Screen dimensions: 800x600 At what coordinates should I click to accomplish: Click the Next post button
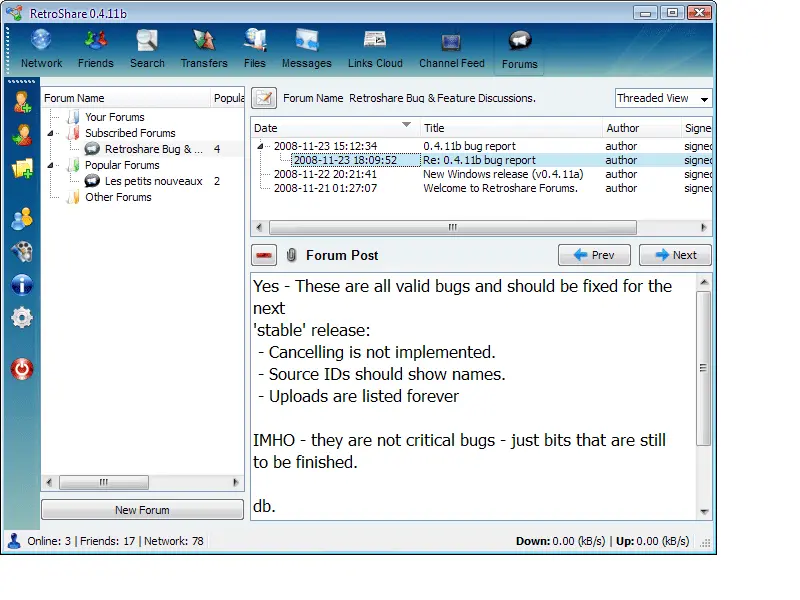[x=675, y=255]
